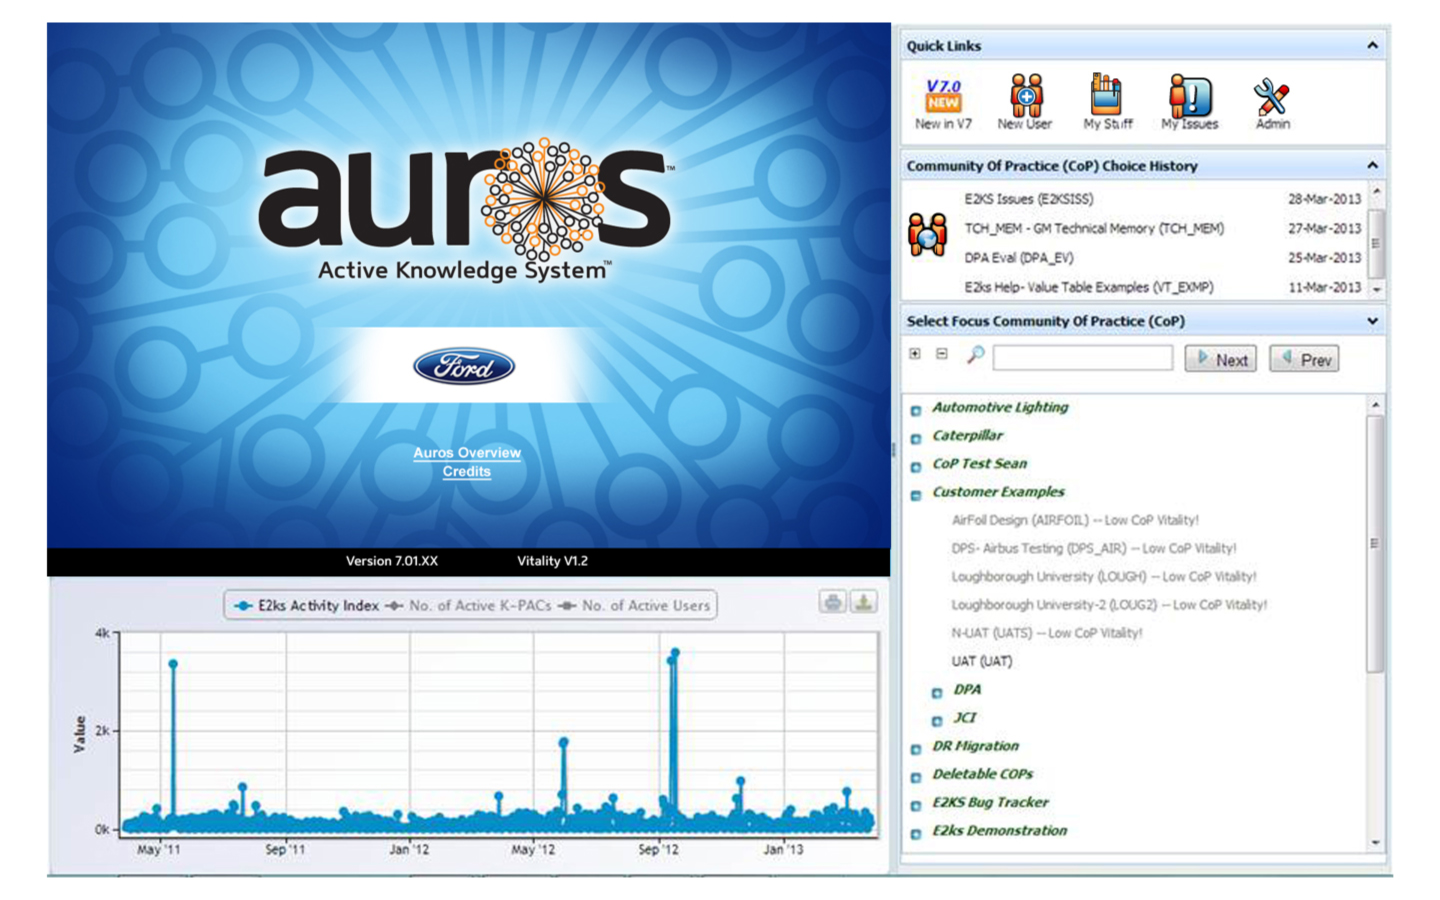Open the My Stuff quick link
This screenshot has width=1440, height=900.
coord(1108,104)
